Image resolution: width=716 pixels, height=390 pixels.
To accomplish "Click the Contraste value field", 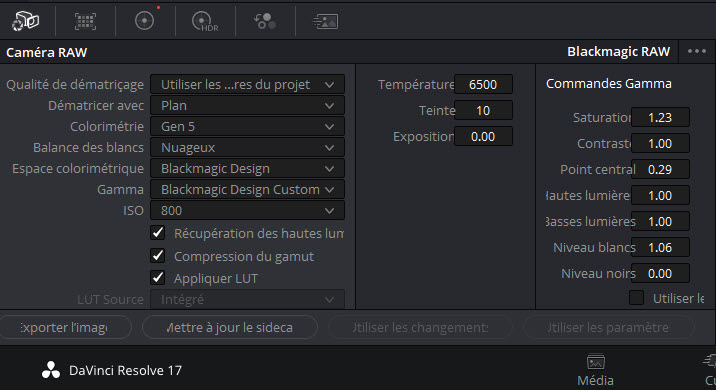I will point(660,143).
